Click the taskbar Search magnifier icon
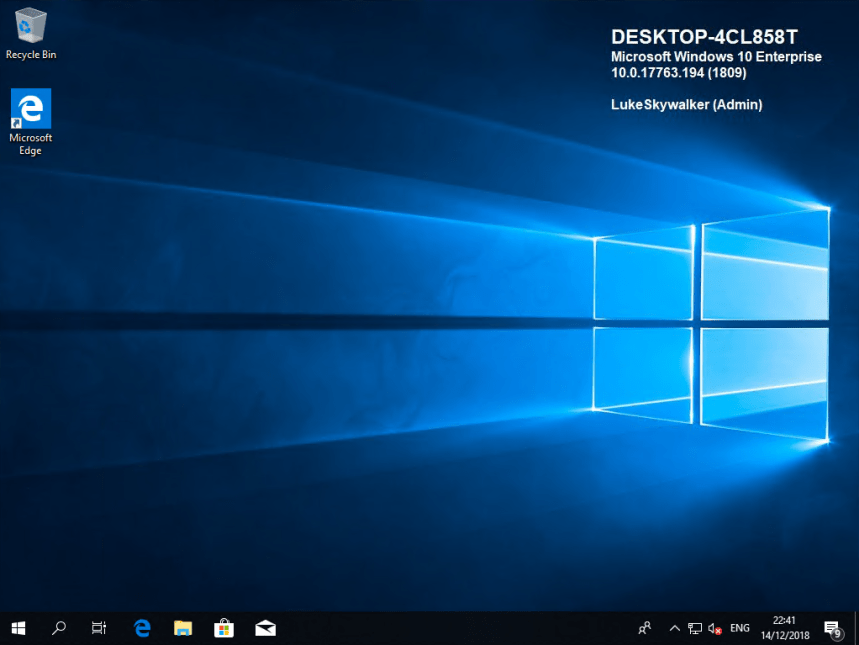The width and height of the screenshot is (859, 645). point(59,628)
